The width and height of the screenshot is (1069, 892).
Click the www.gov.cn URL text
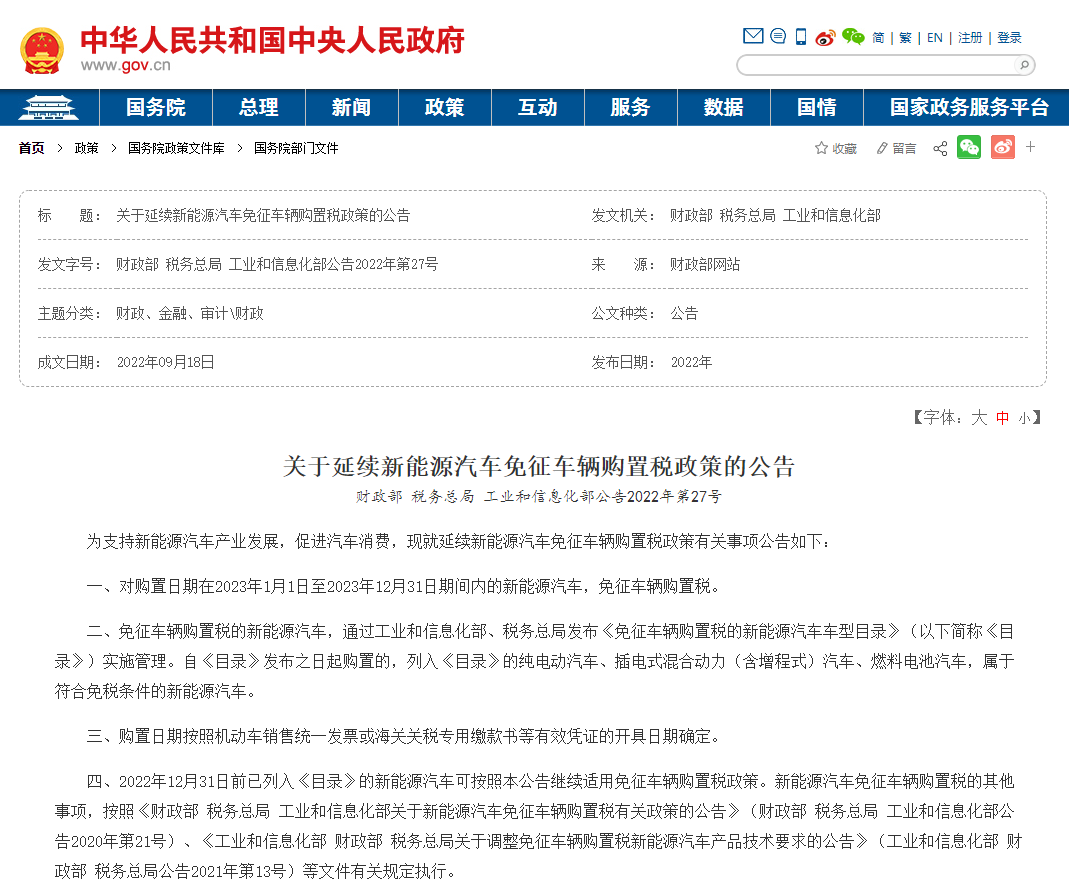[125, 65]
